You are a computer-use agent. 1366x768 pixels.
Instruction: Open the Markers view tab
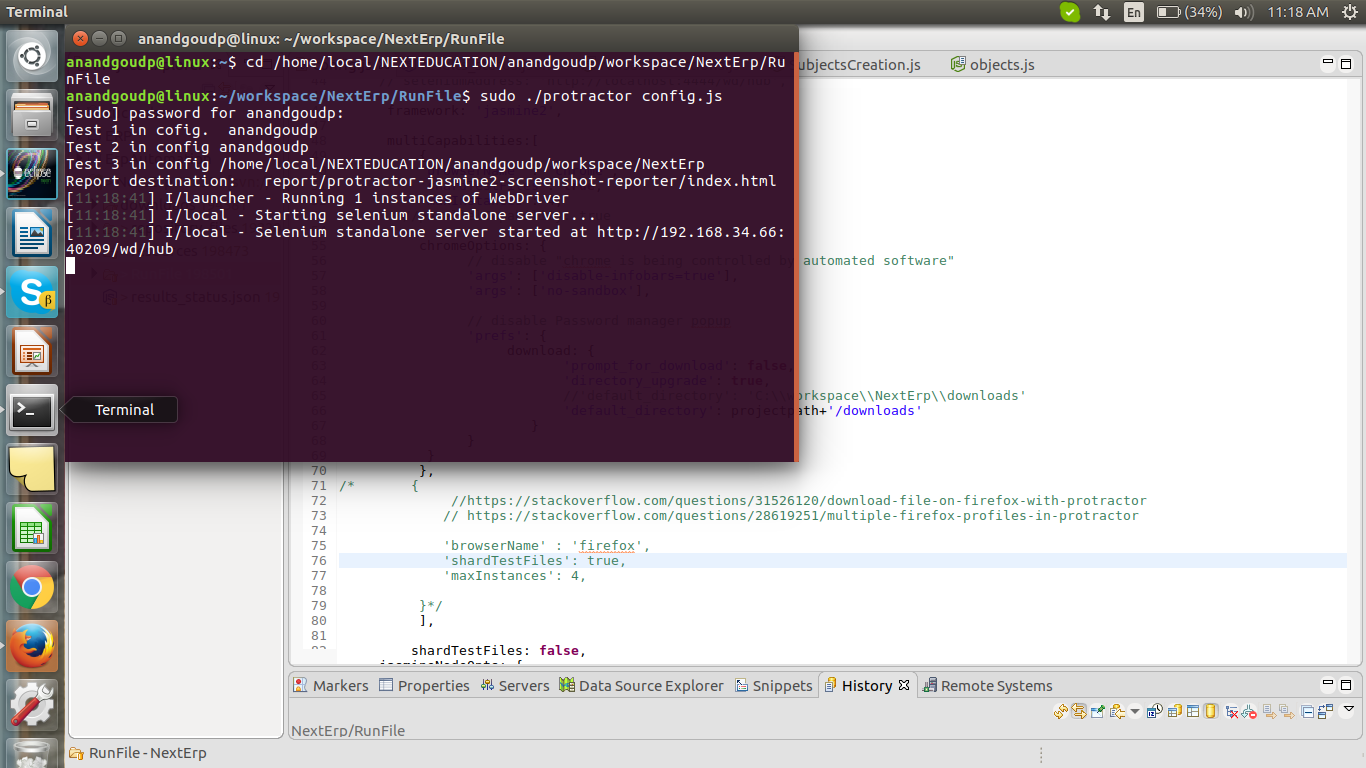[330, 686]
